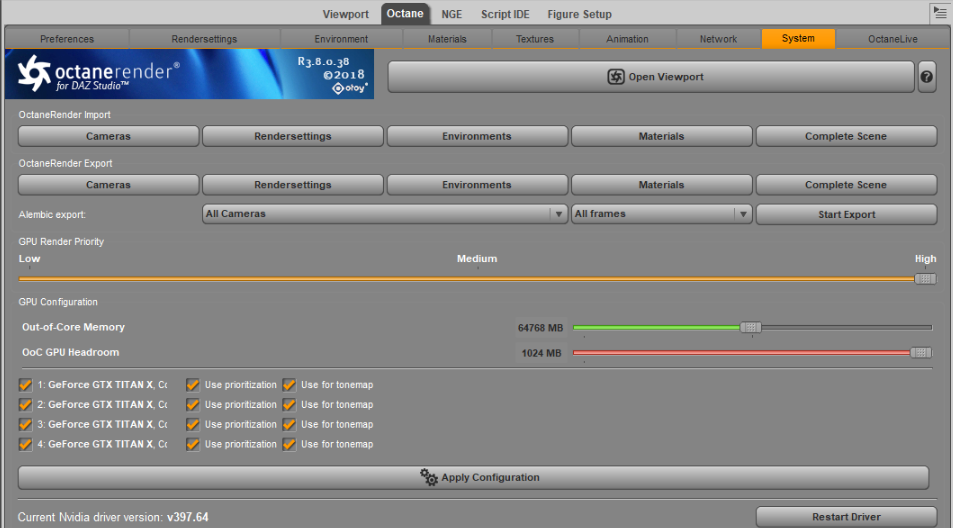Uncheck GPU 3 GeForce GTX TITAN X
This screenshot has width=953, height=528.
pos(26,424)
